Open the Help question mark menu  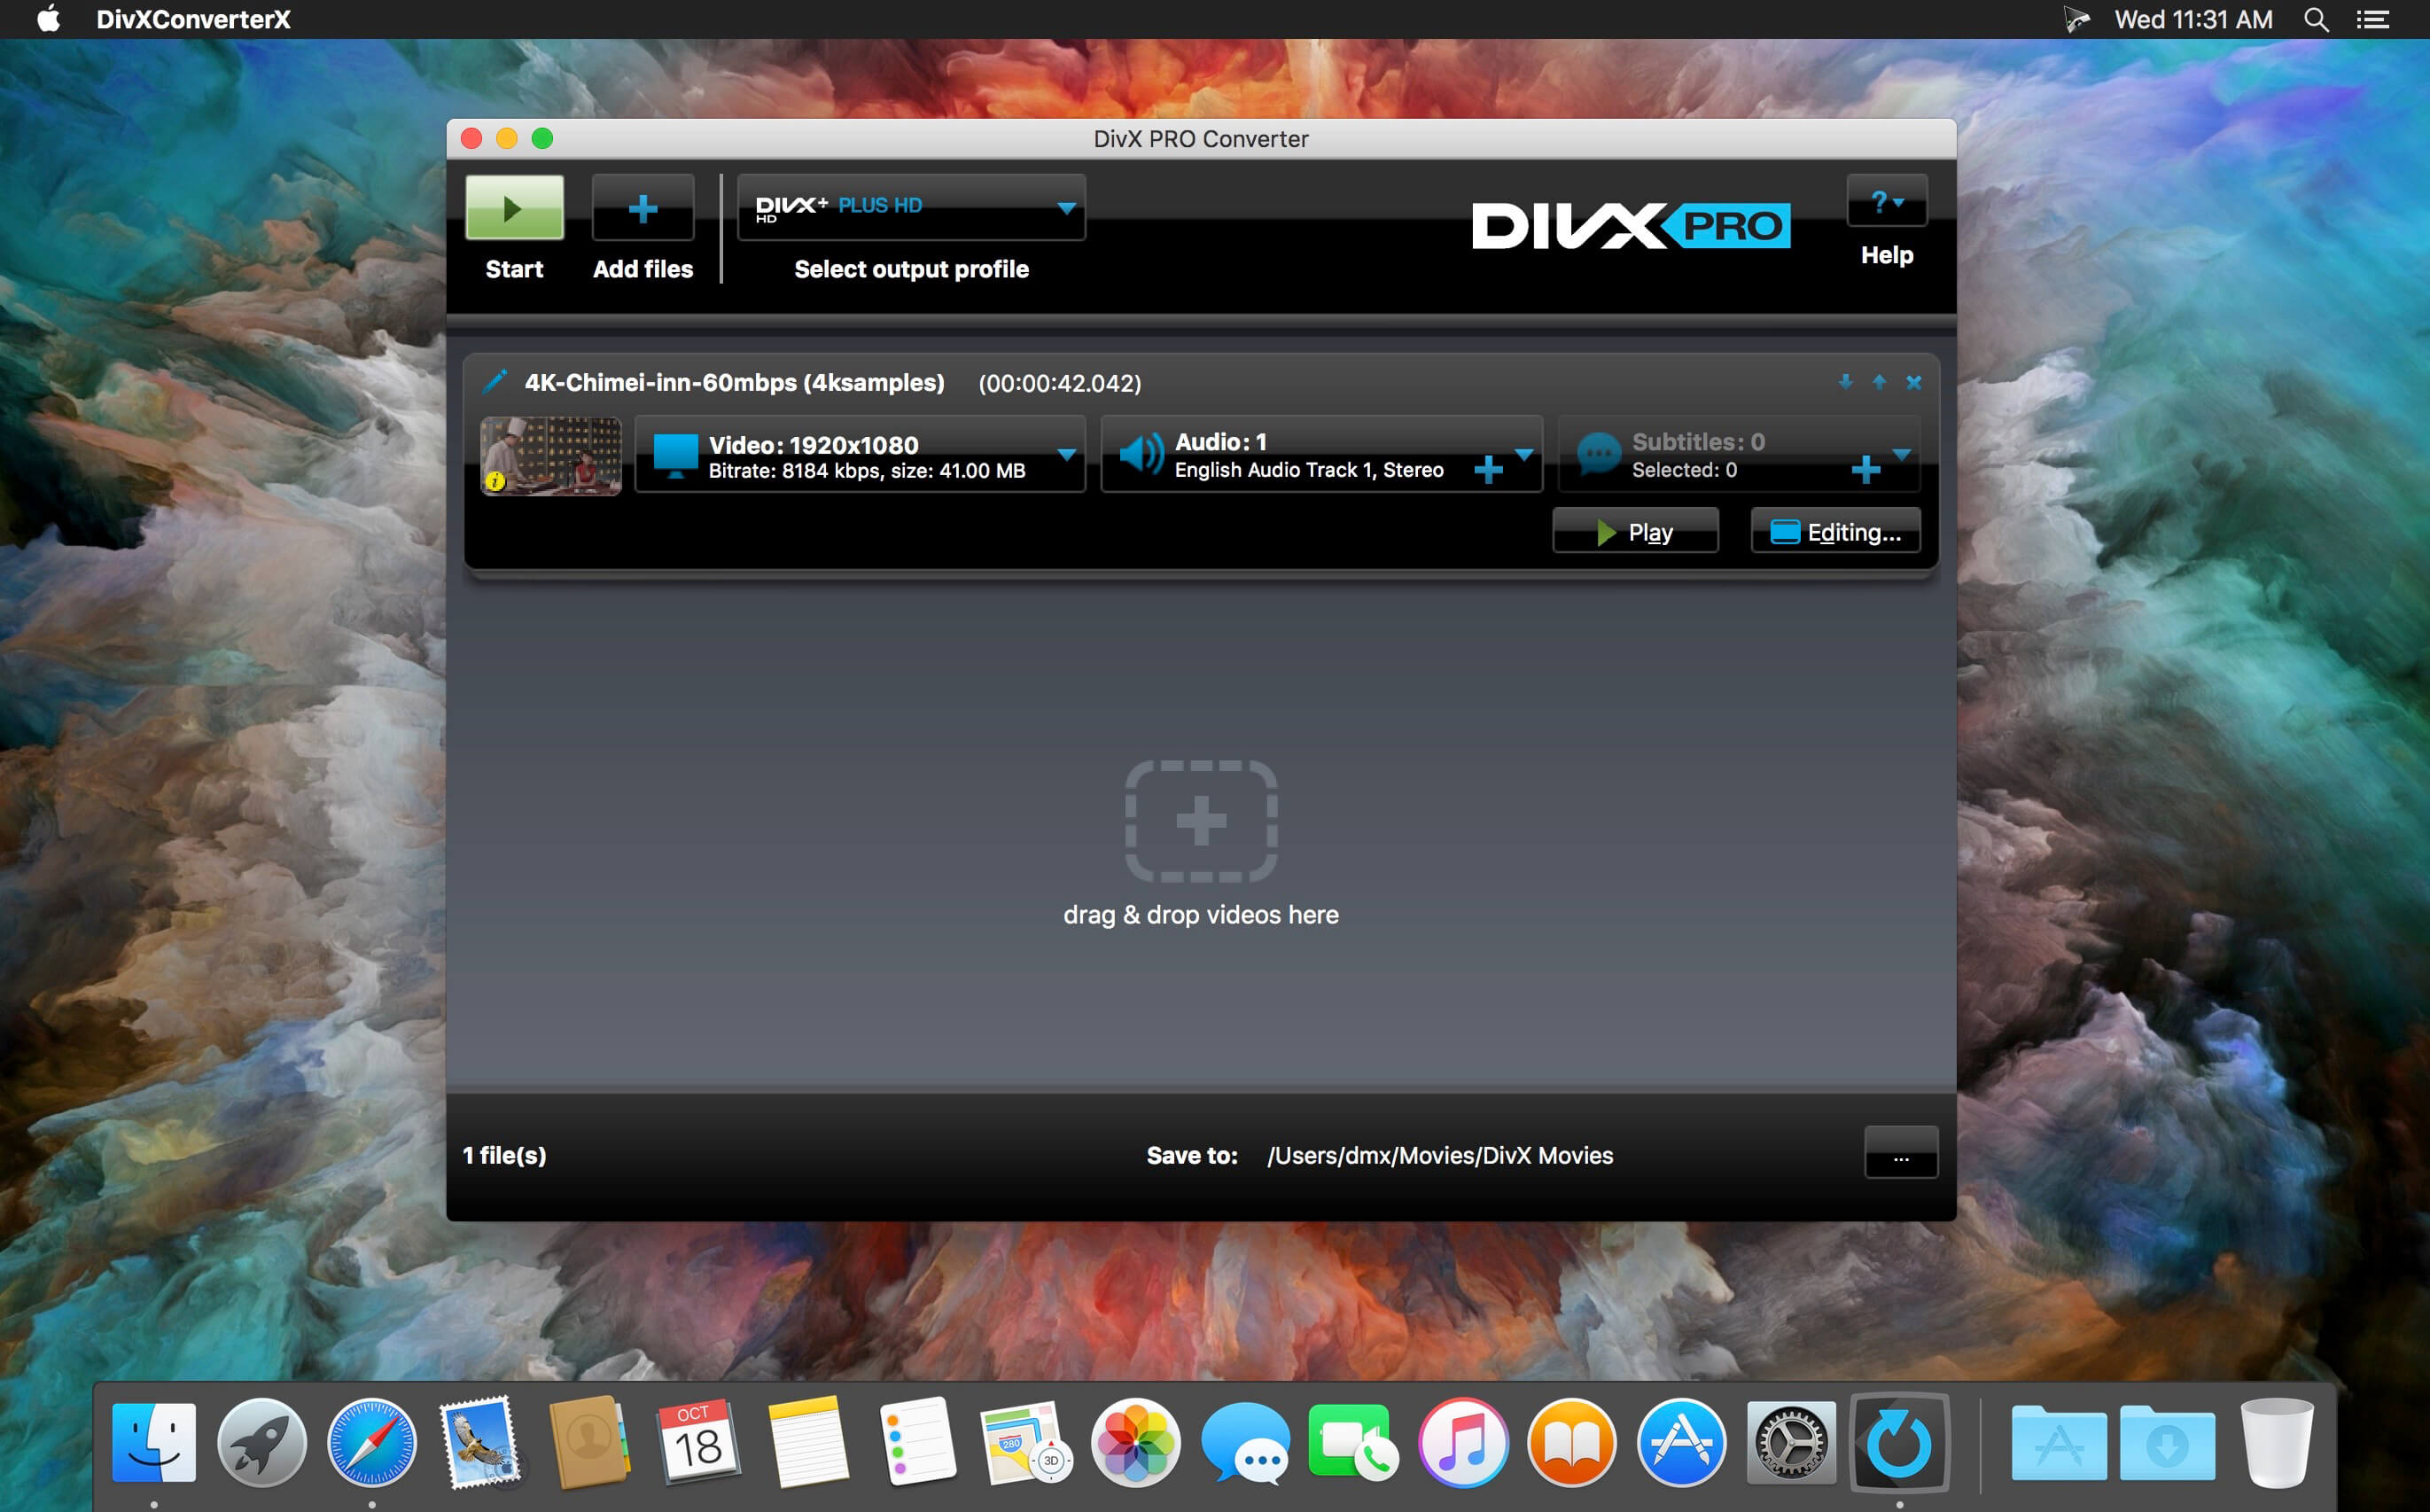coord(1886,202)
